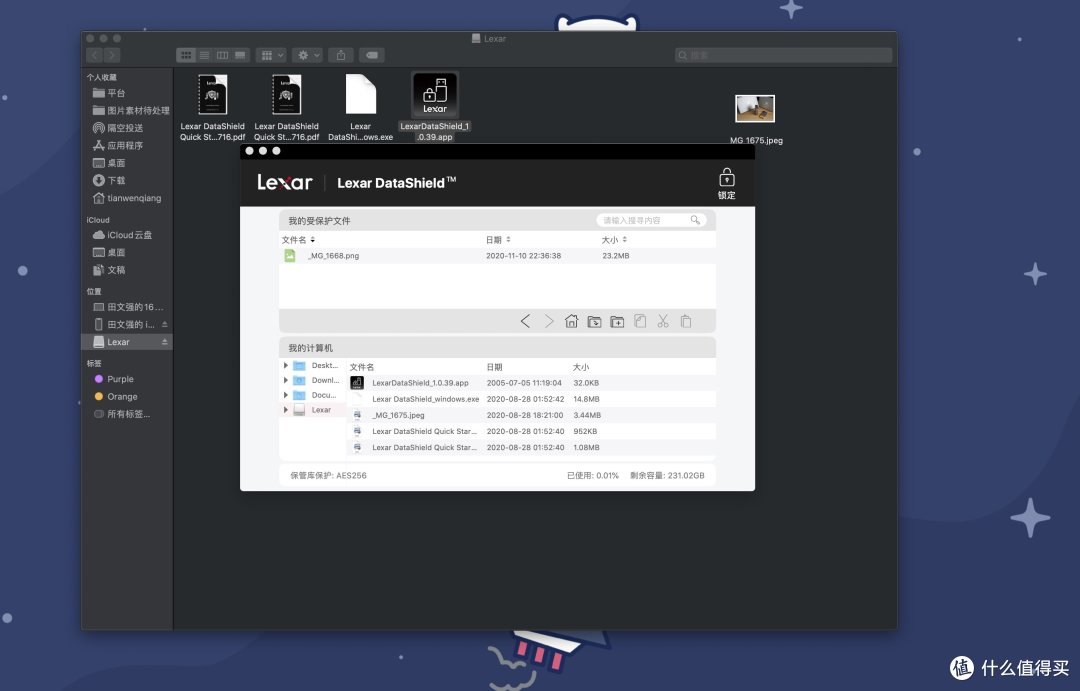Open 图片素材待处理 in Finder sidebar
The image size is (1080, 691).
tap(131, 110)
